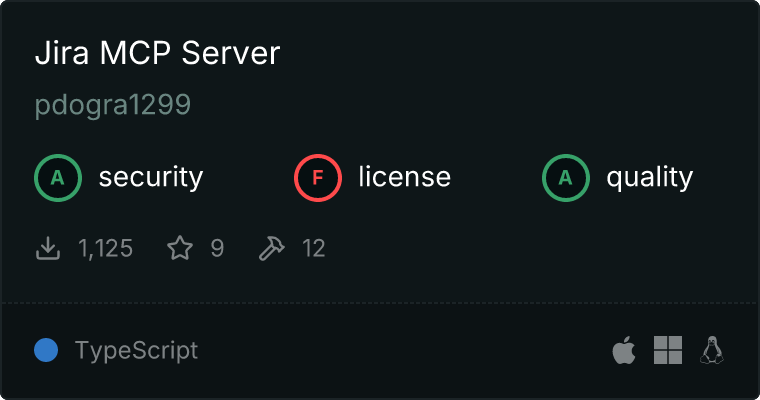Click the star icon
This screenshot has width=760, height=400.
click(180, 248)
